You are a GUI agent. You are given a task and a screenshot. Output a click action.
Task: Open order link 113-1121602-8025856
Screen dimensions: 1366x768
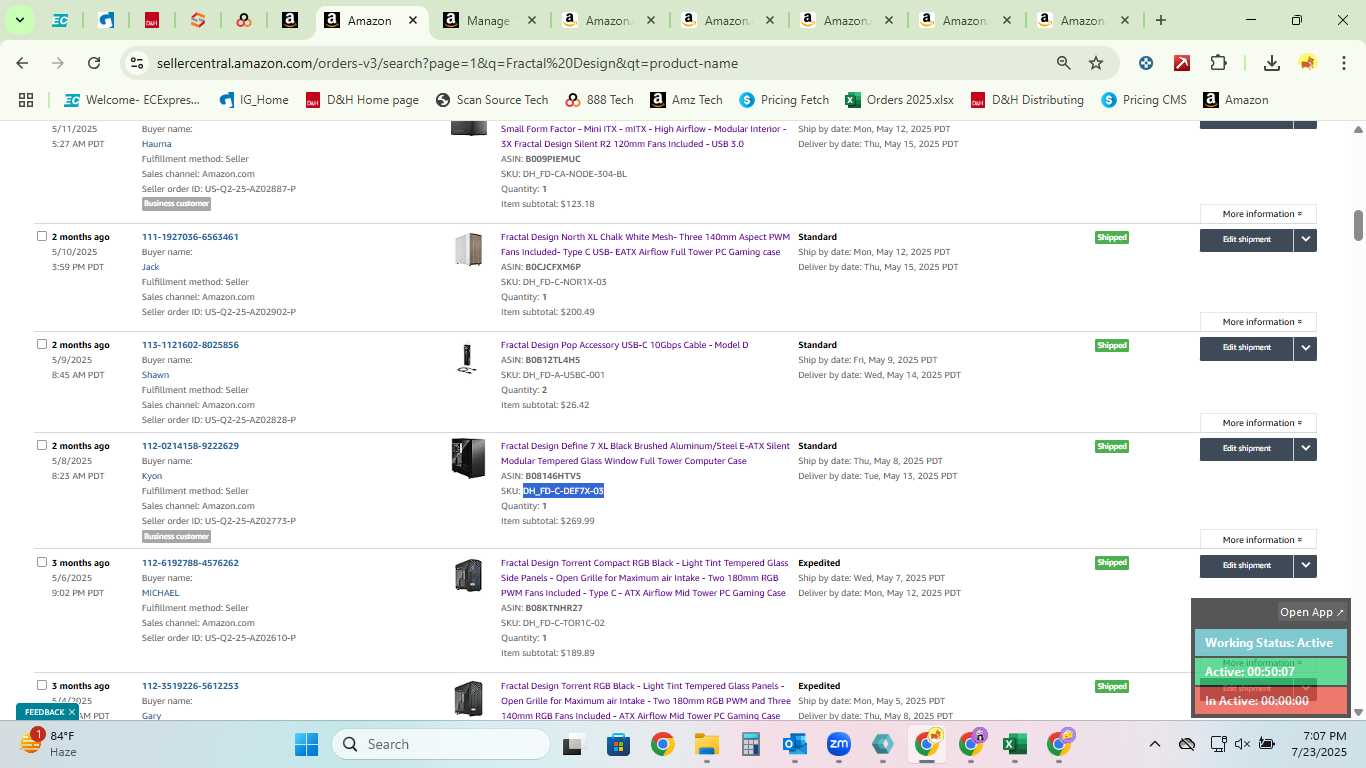[x=190, y=345]
